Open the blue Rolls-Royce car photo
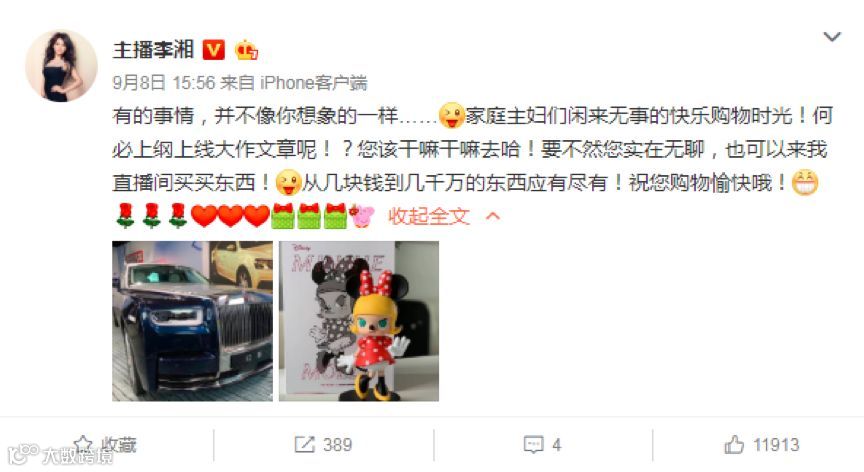Viewport: 864px width, 472px height. click(192, 321)
